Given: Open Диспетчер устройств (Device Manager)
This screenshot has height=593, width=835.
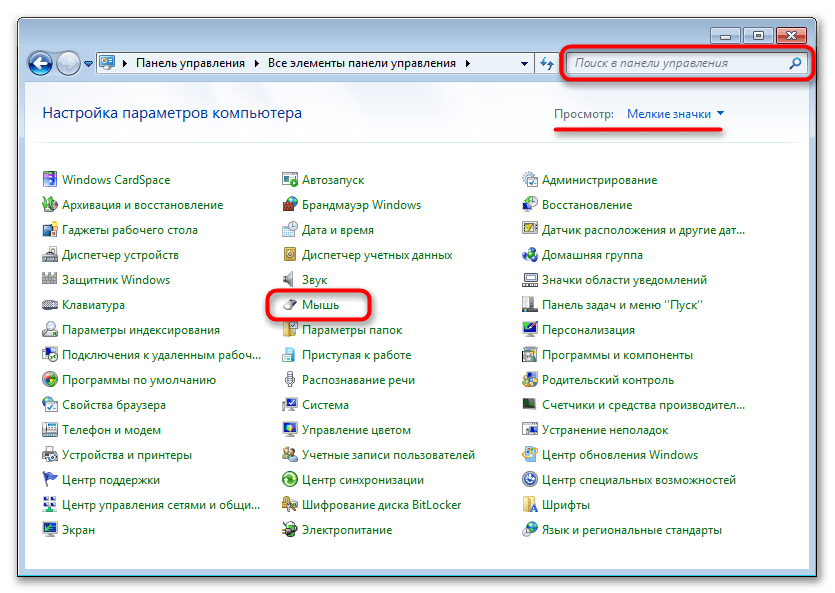Looking at the screenshot, I should [x=119, y=255].
